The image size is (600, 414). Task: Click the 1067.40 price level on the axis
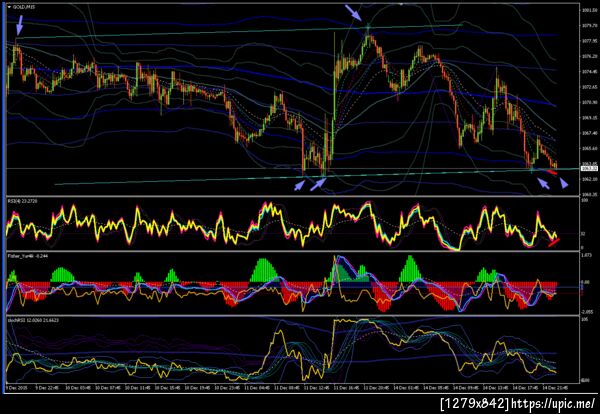coord(589,133)
